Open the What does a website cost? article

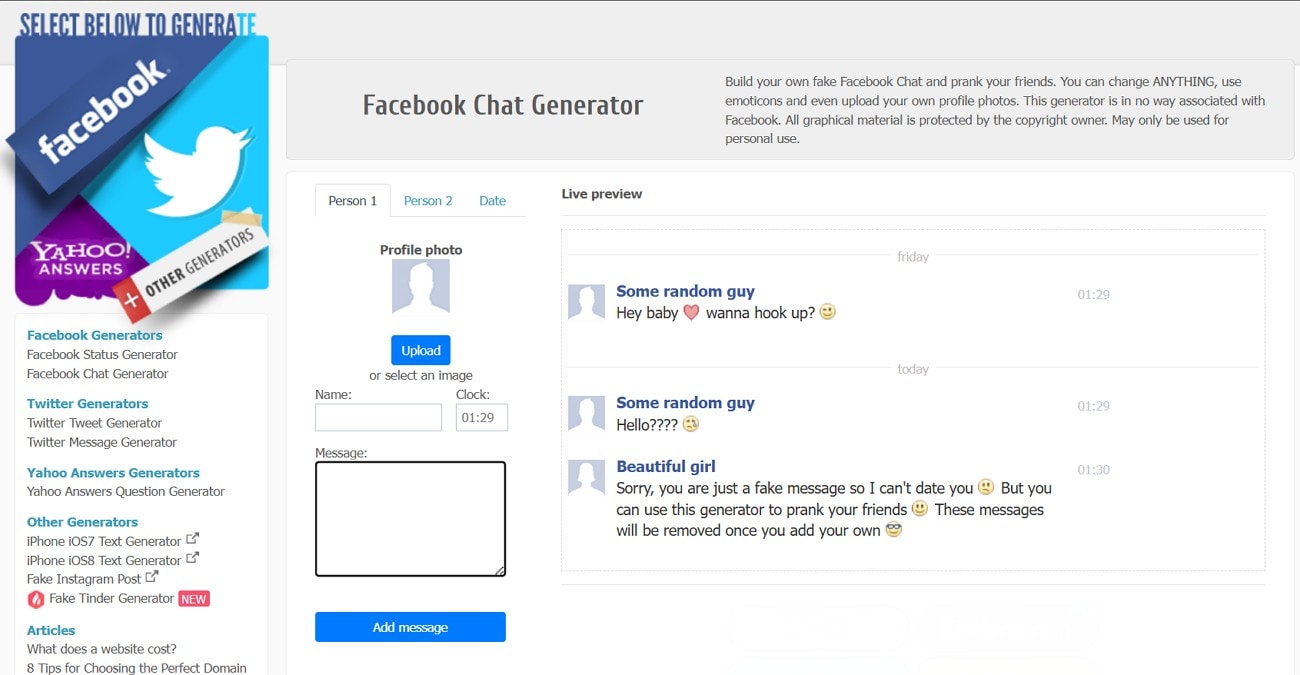102,649
